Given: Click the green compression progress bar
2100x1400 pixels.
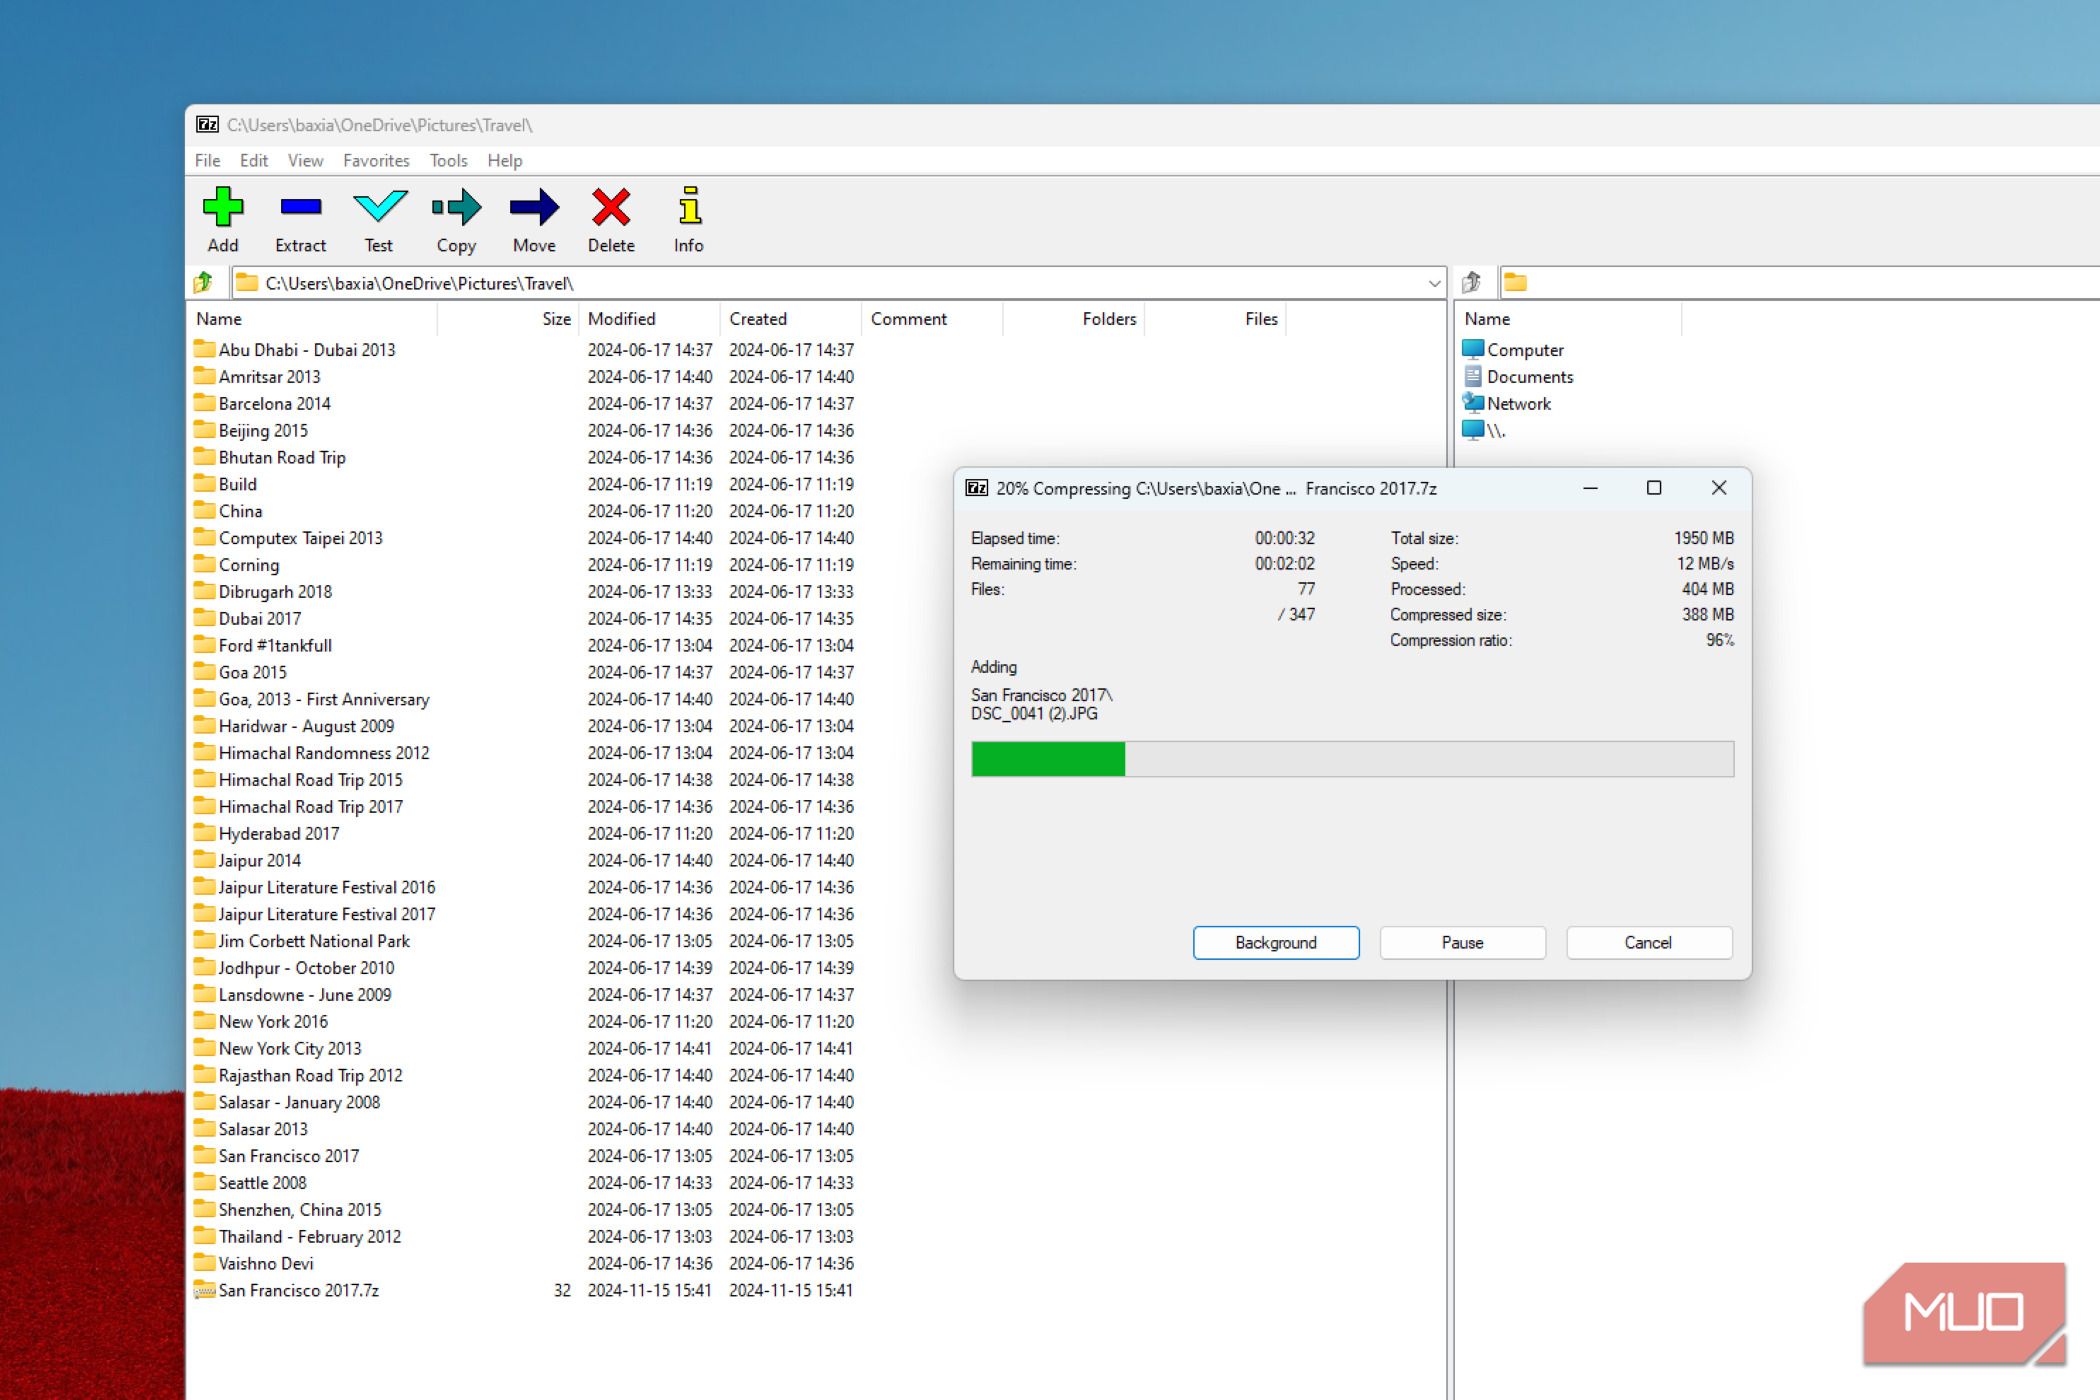Looking at the screenshot, I should [1048, 759].
